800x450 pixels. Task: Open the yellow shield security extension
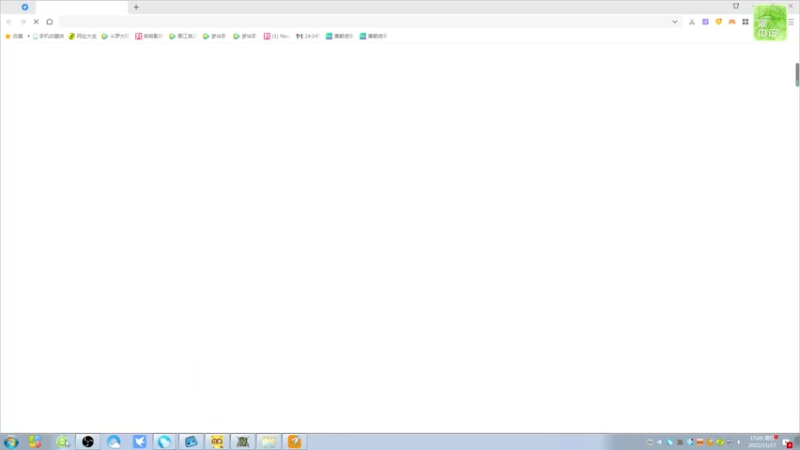[718, 22]
